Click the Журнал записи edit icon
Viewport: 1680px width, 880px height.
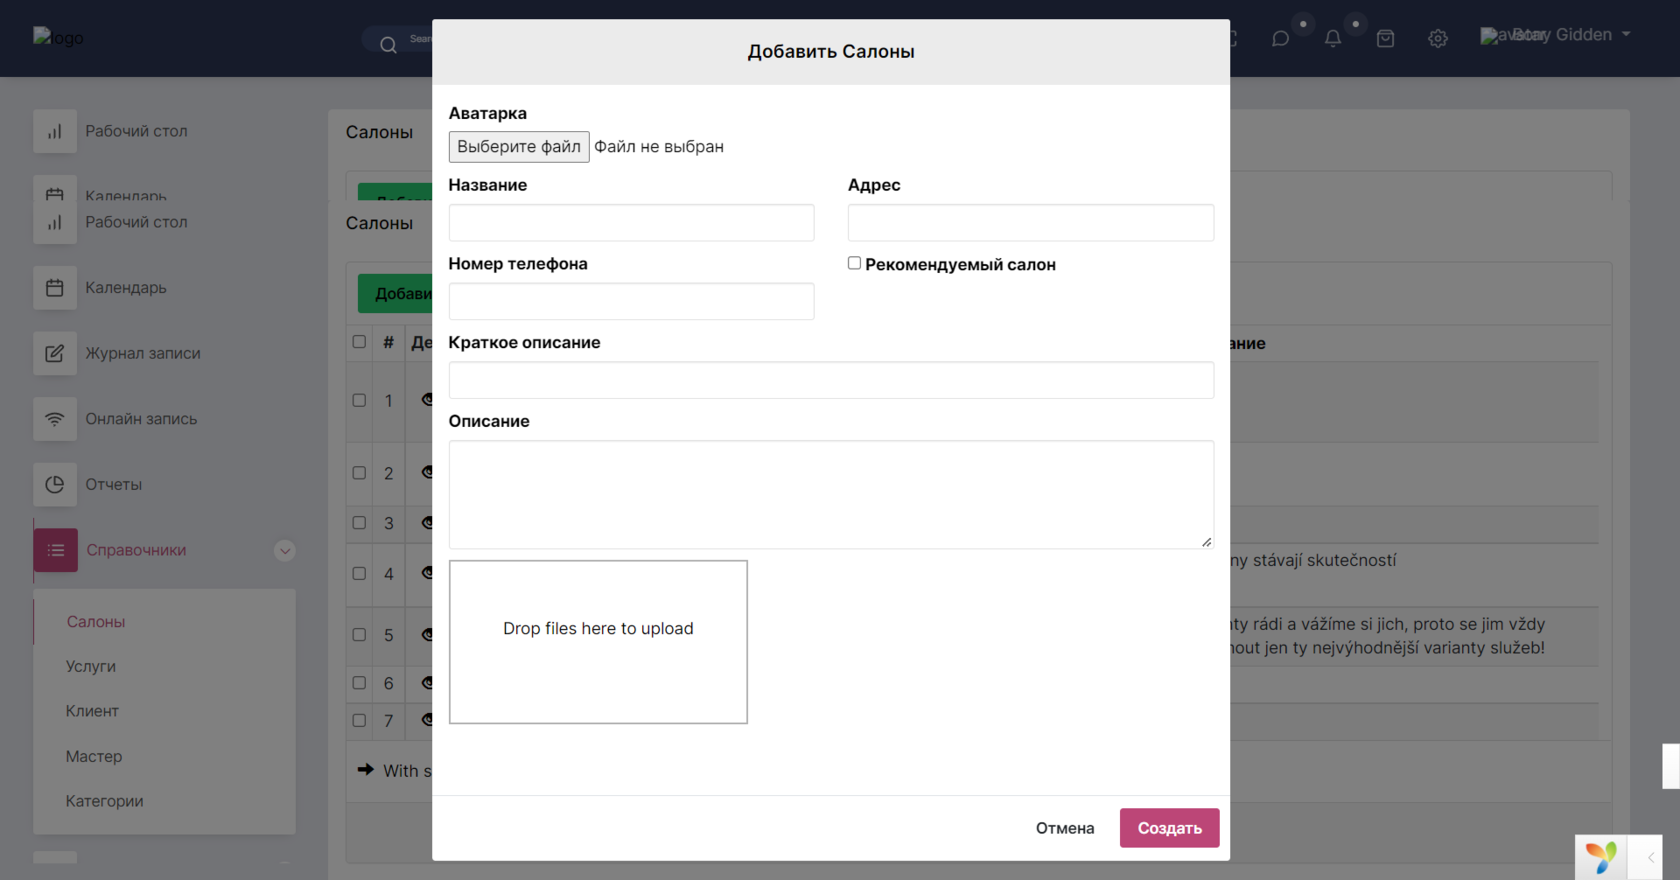coord(55,353)
